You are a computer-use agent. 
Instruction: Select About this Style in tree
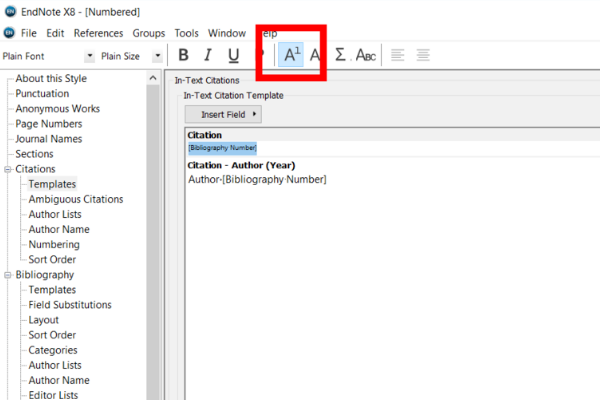51,78
